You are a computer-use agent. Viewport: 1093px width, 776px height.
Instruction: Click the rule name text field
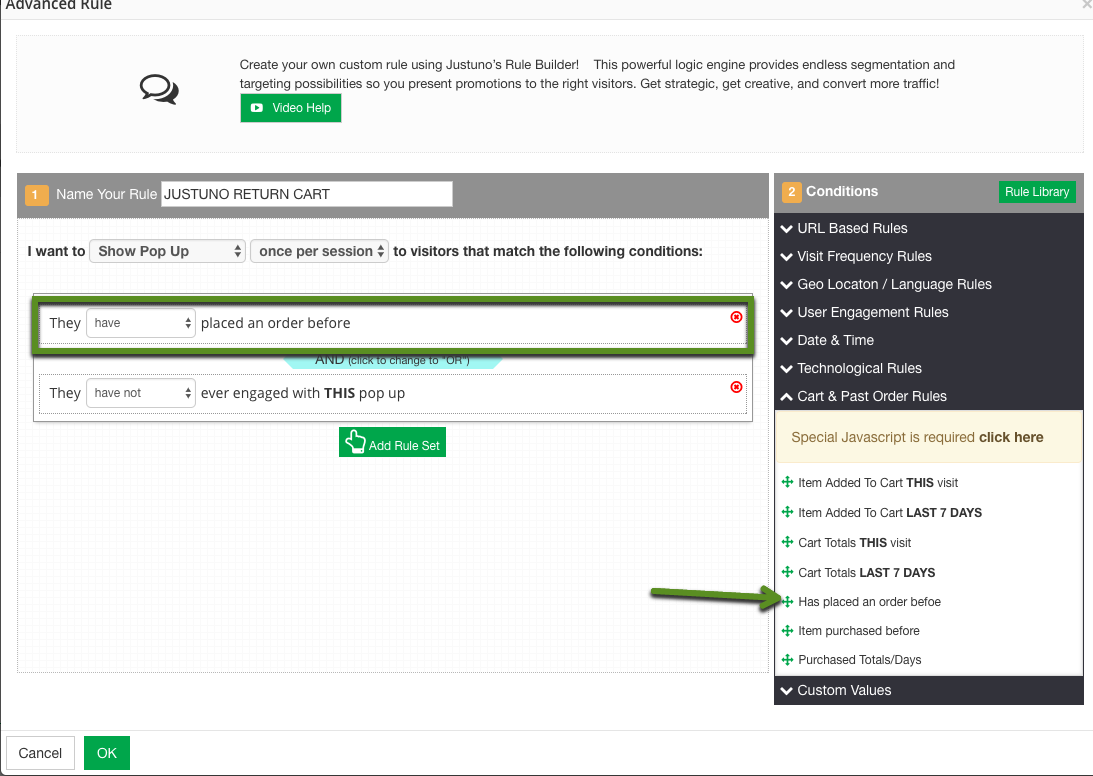click(306, 194)
